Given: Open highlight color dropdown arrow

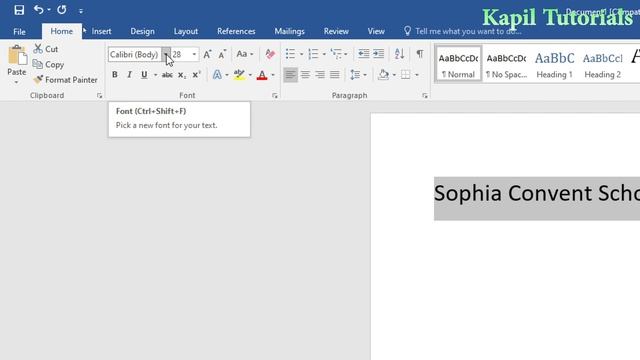Looking at the screenshot, I should coord(250,75).
